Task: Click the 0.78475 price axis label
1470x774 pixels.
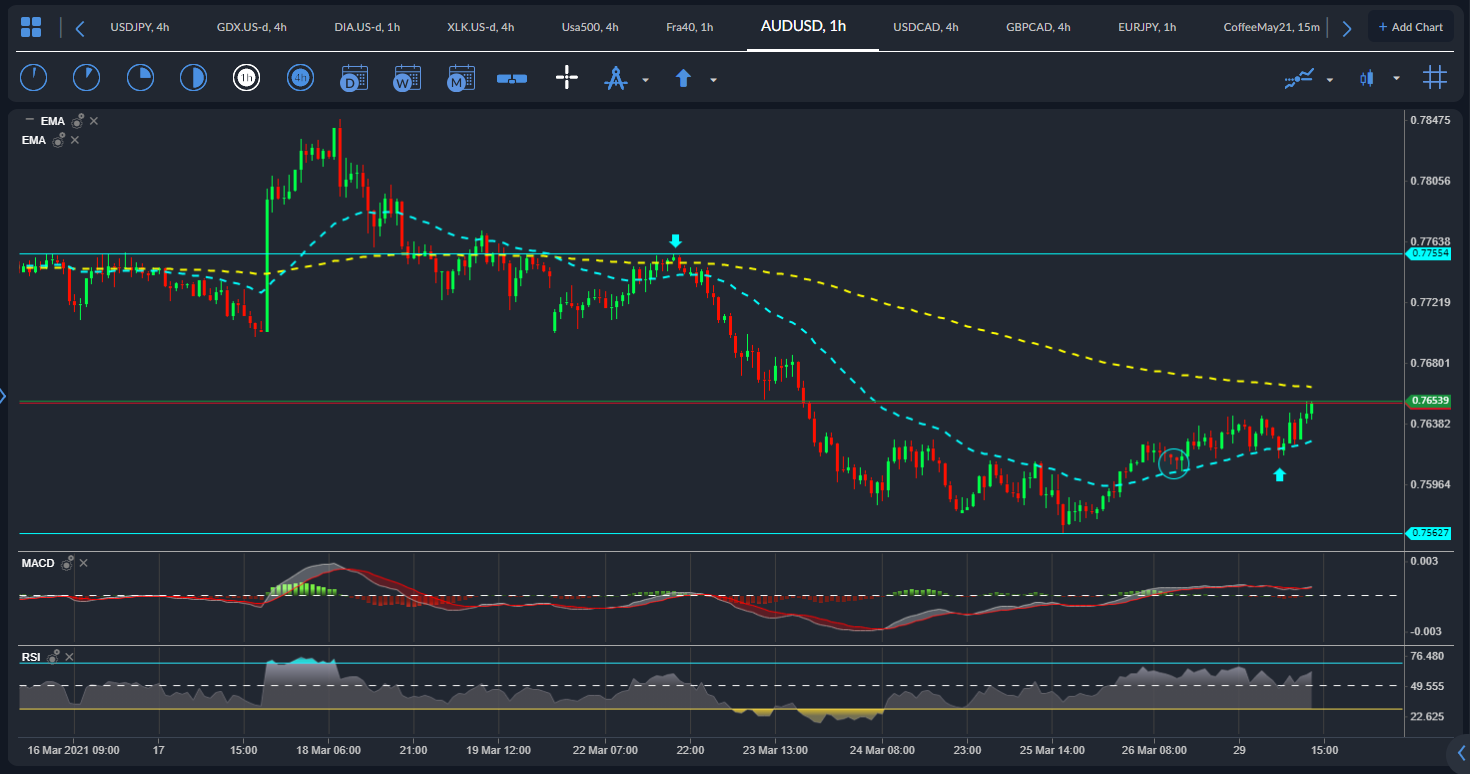Action: pos(1429,120)
